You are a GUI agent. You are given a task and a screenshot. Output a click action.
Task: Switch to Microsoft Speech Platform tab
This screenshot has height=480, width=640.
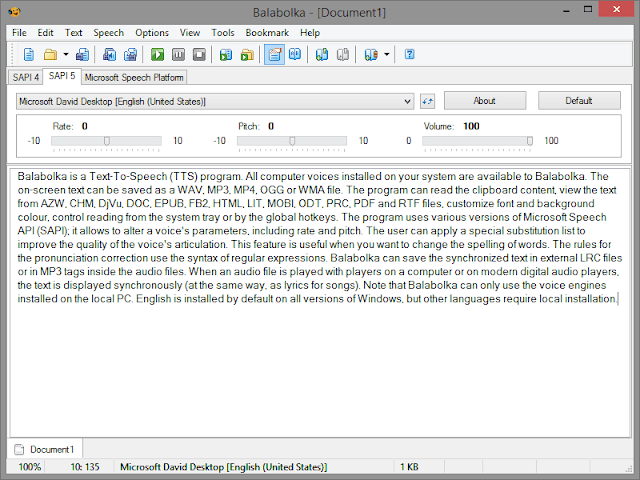click(134, 77)
